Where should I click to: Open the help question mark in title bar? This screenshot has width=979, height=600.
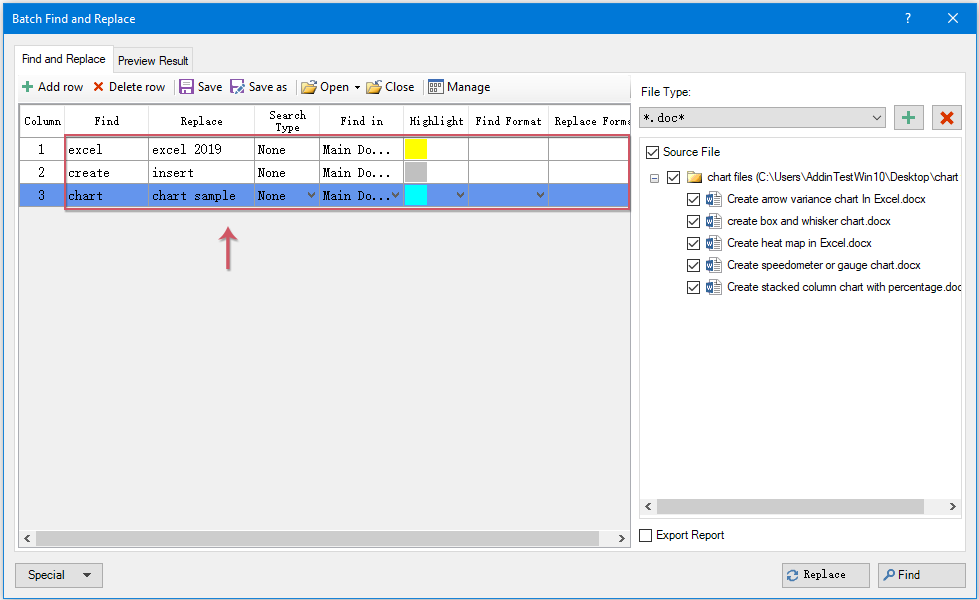click(x=908, y=19)
